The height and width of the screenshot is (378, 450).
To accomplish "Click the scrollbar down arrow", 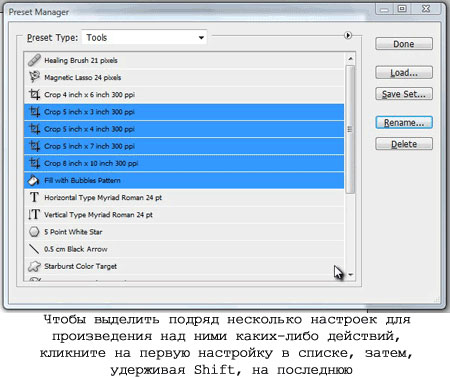I will [350, 275].
